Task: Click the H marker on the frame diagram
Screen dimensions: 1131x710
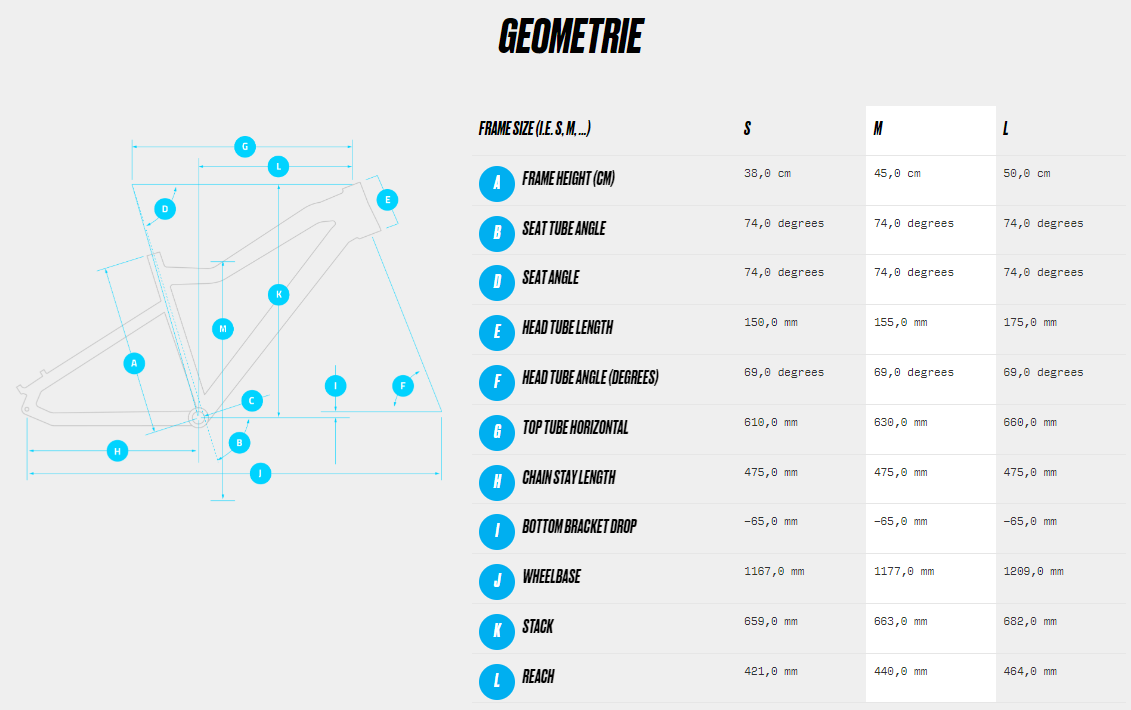Action: pos(117,451)
